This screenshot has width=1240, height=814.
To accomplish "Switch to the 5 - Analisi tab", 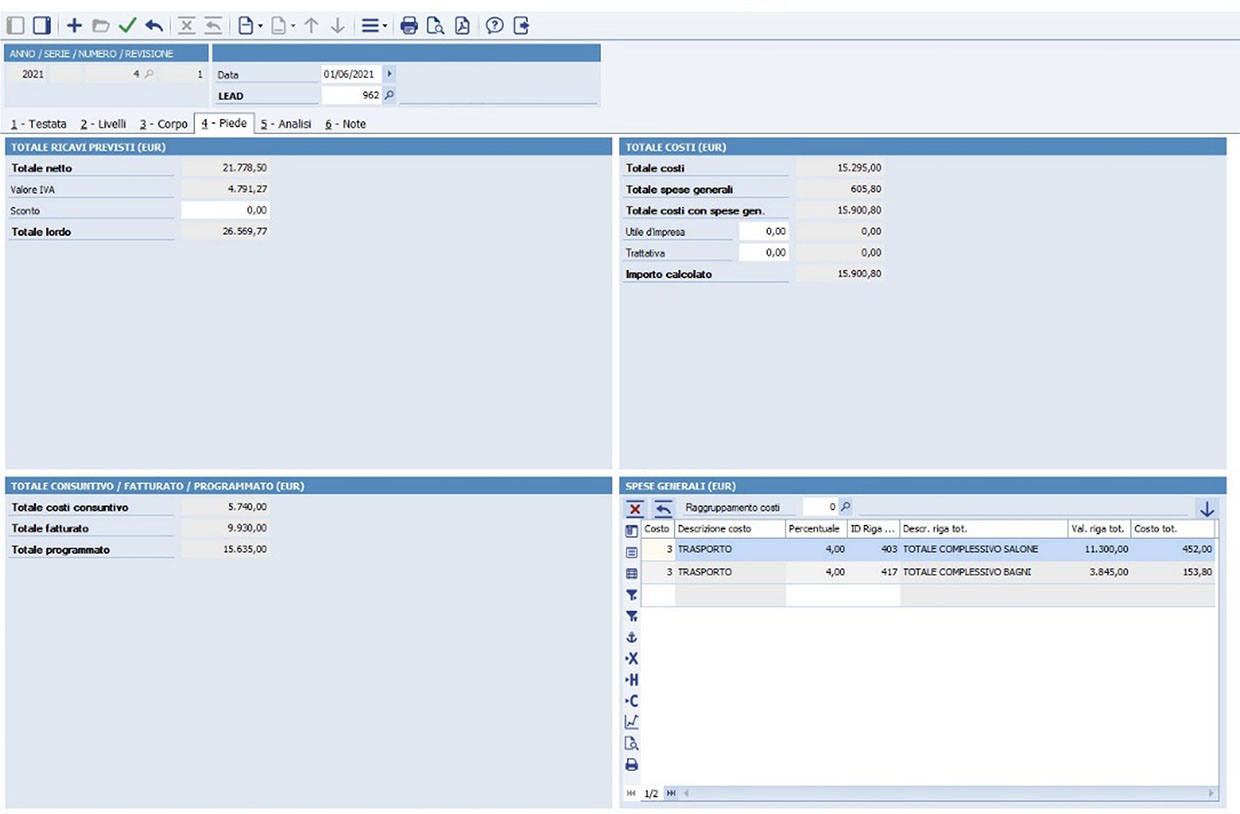I will point(286,124).
